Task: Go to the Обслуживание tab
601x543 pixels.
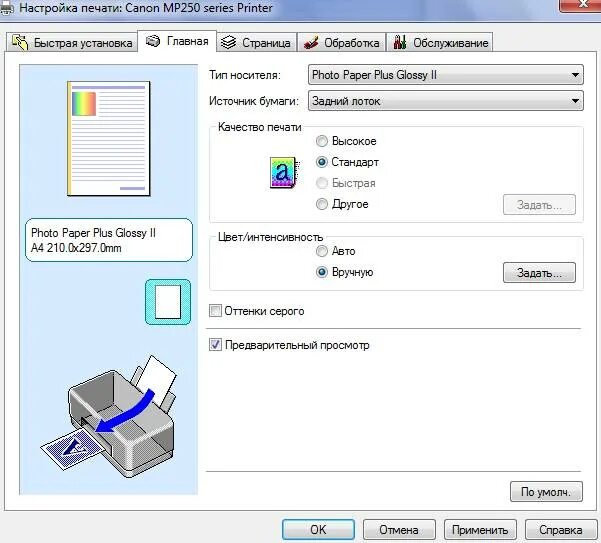Action: click(440, 42)
